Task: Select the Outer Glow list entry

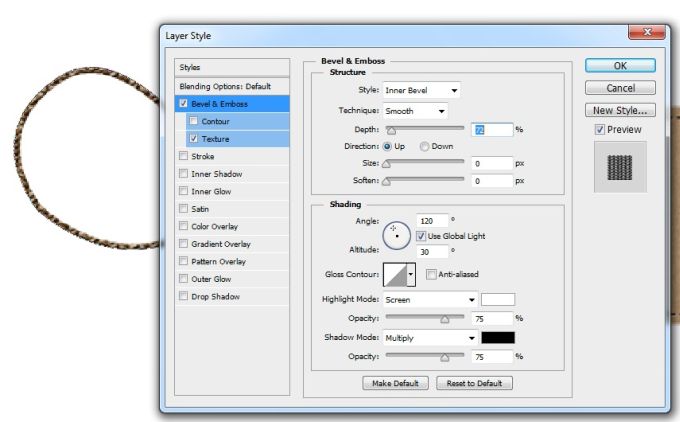Action: click(232, 279)
